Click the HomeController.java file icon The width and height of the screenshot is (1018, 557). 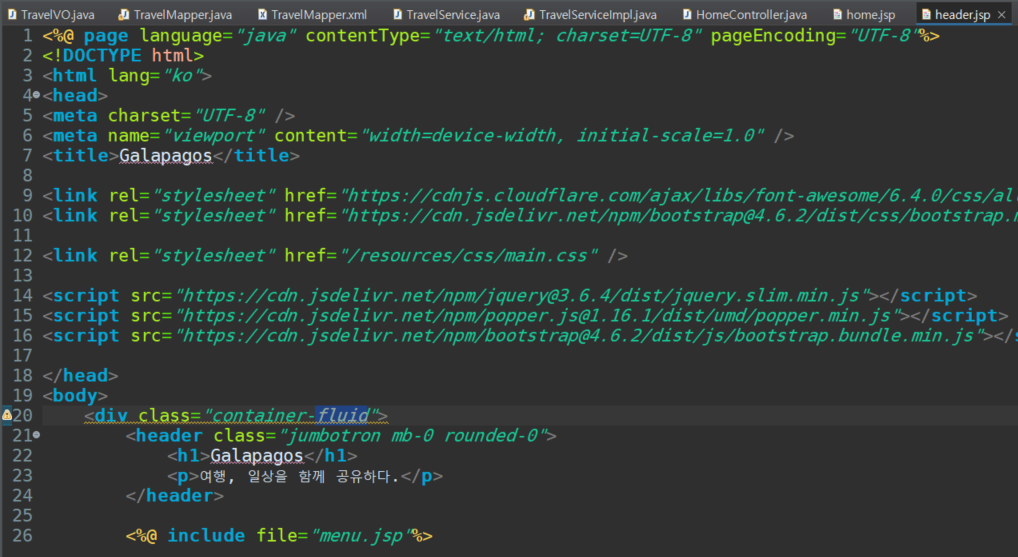point(687,14)
